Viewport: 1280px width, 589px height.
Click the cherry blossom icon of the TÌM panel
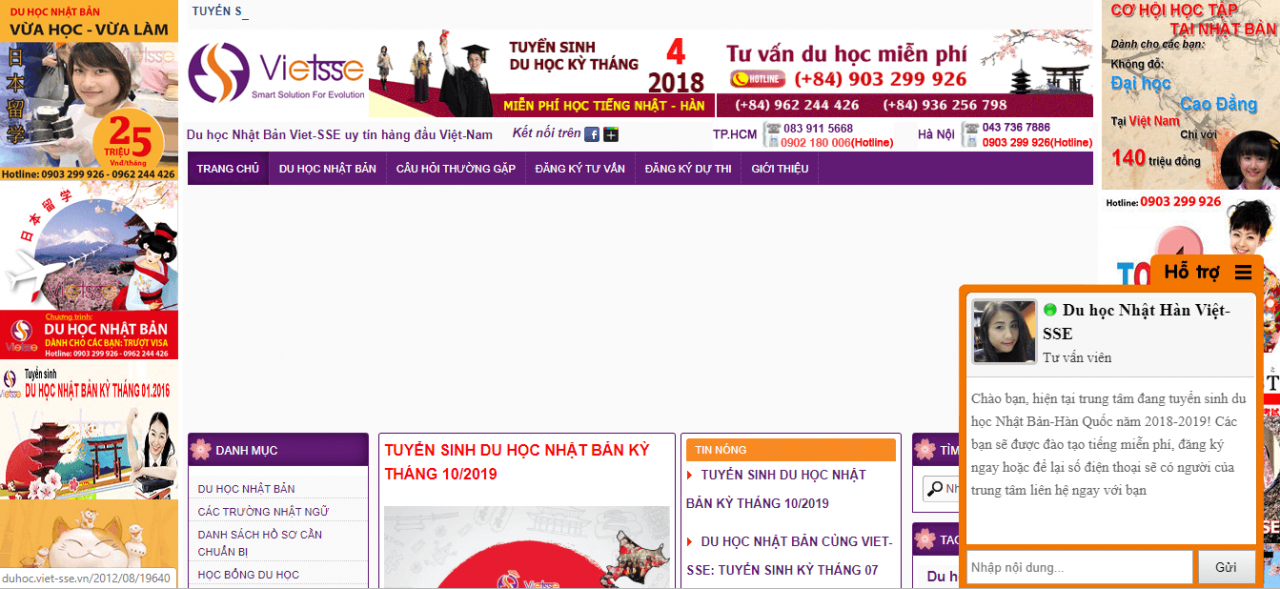point(925,450)
